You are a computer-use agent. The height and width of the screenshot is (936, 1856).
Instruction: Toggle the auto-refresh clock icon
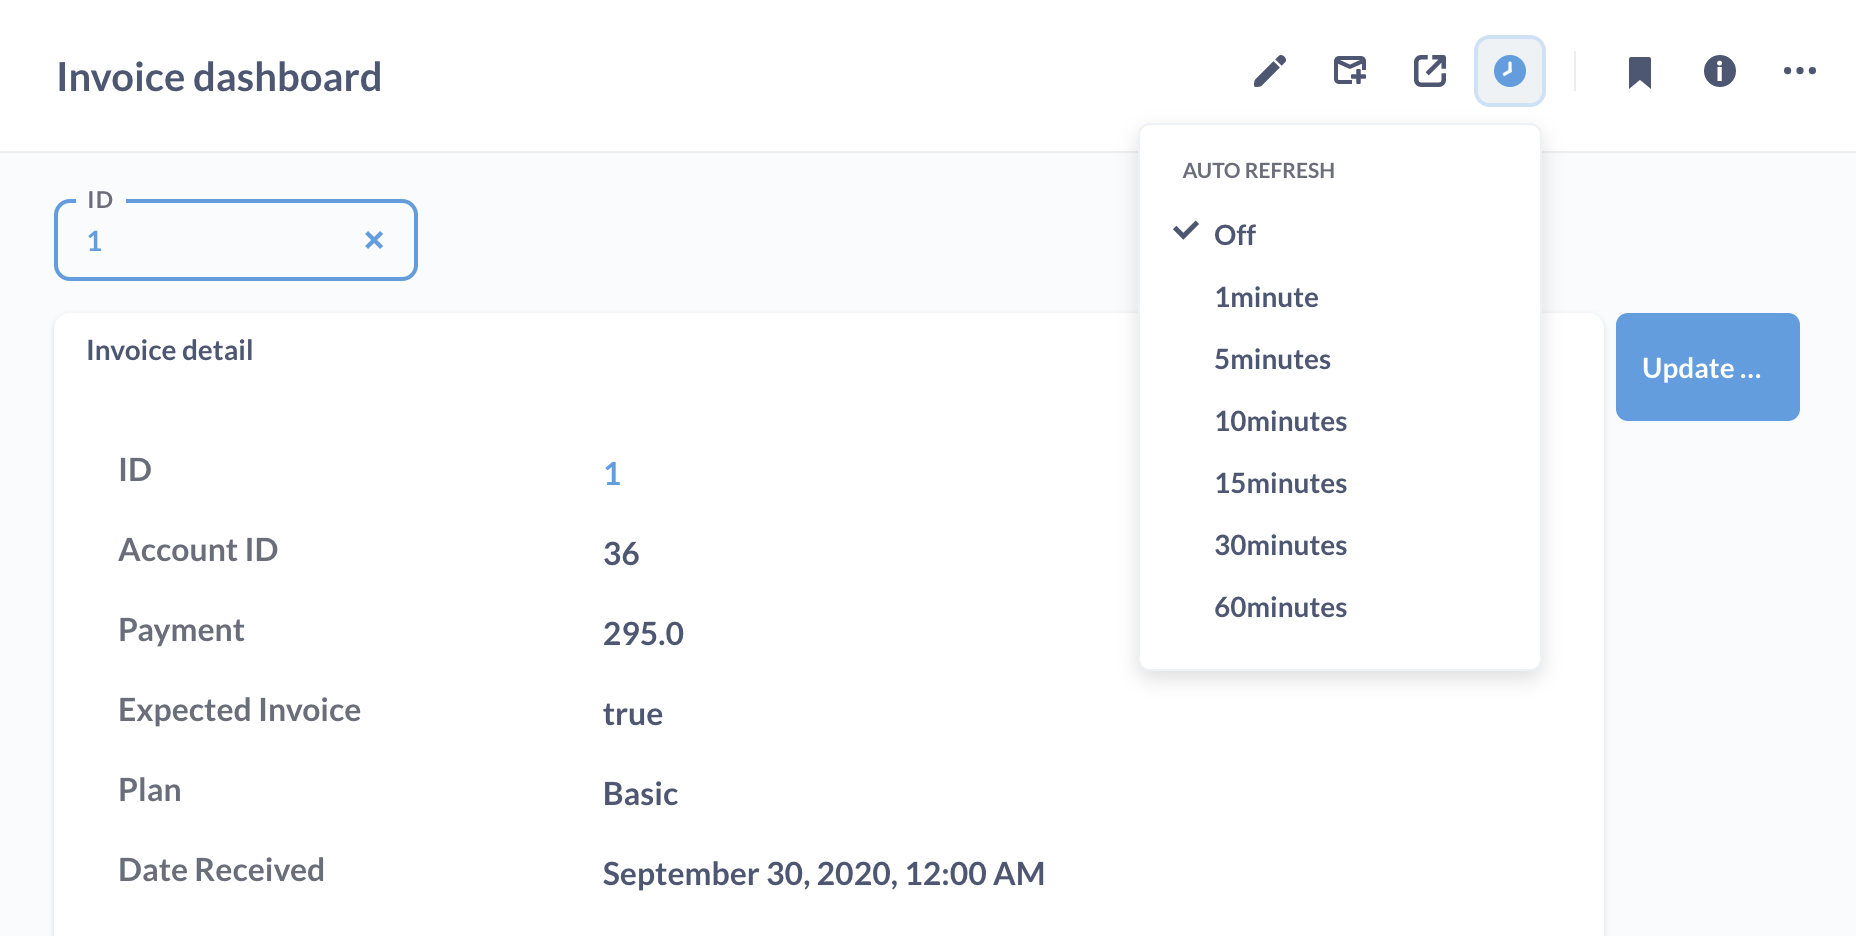(x=1510, y=71)
